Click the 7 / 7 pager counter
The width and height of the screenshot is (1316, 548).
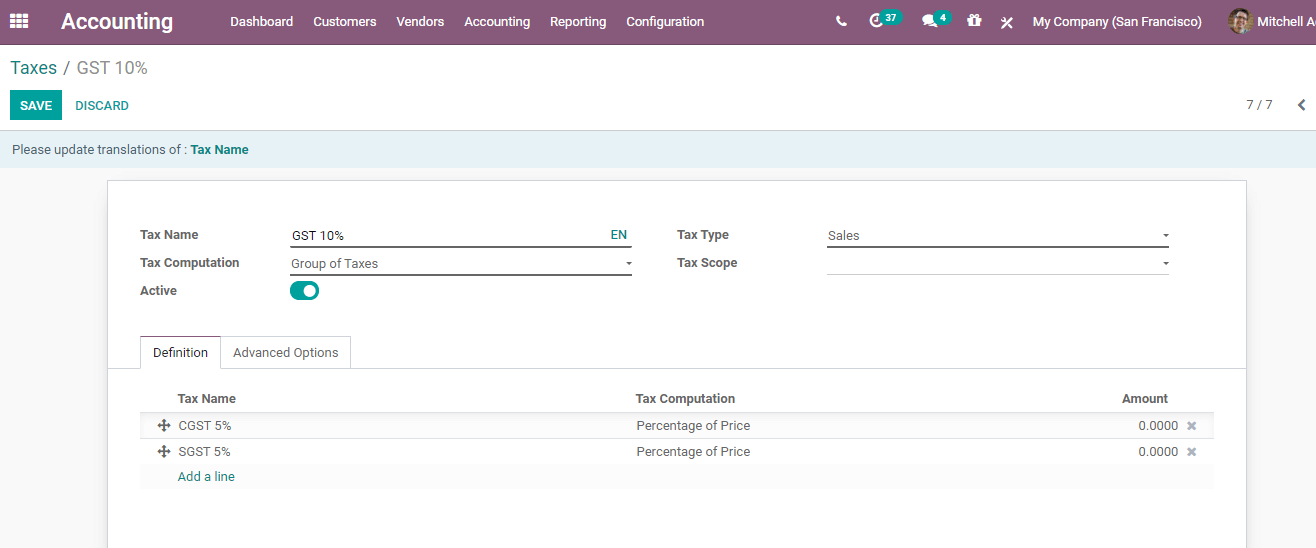point(1259,104)
